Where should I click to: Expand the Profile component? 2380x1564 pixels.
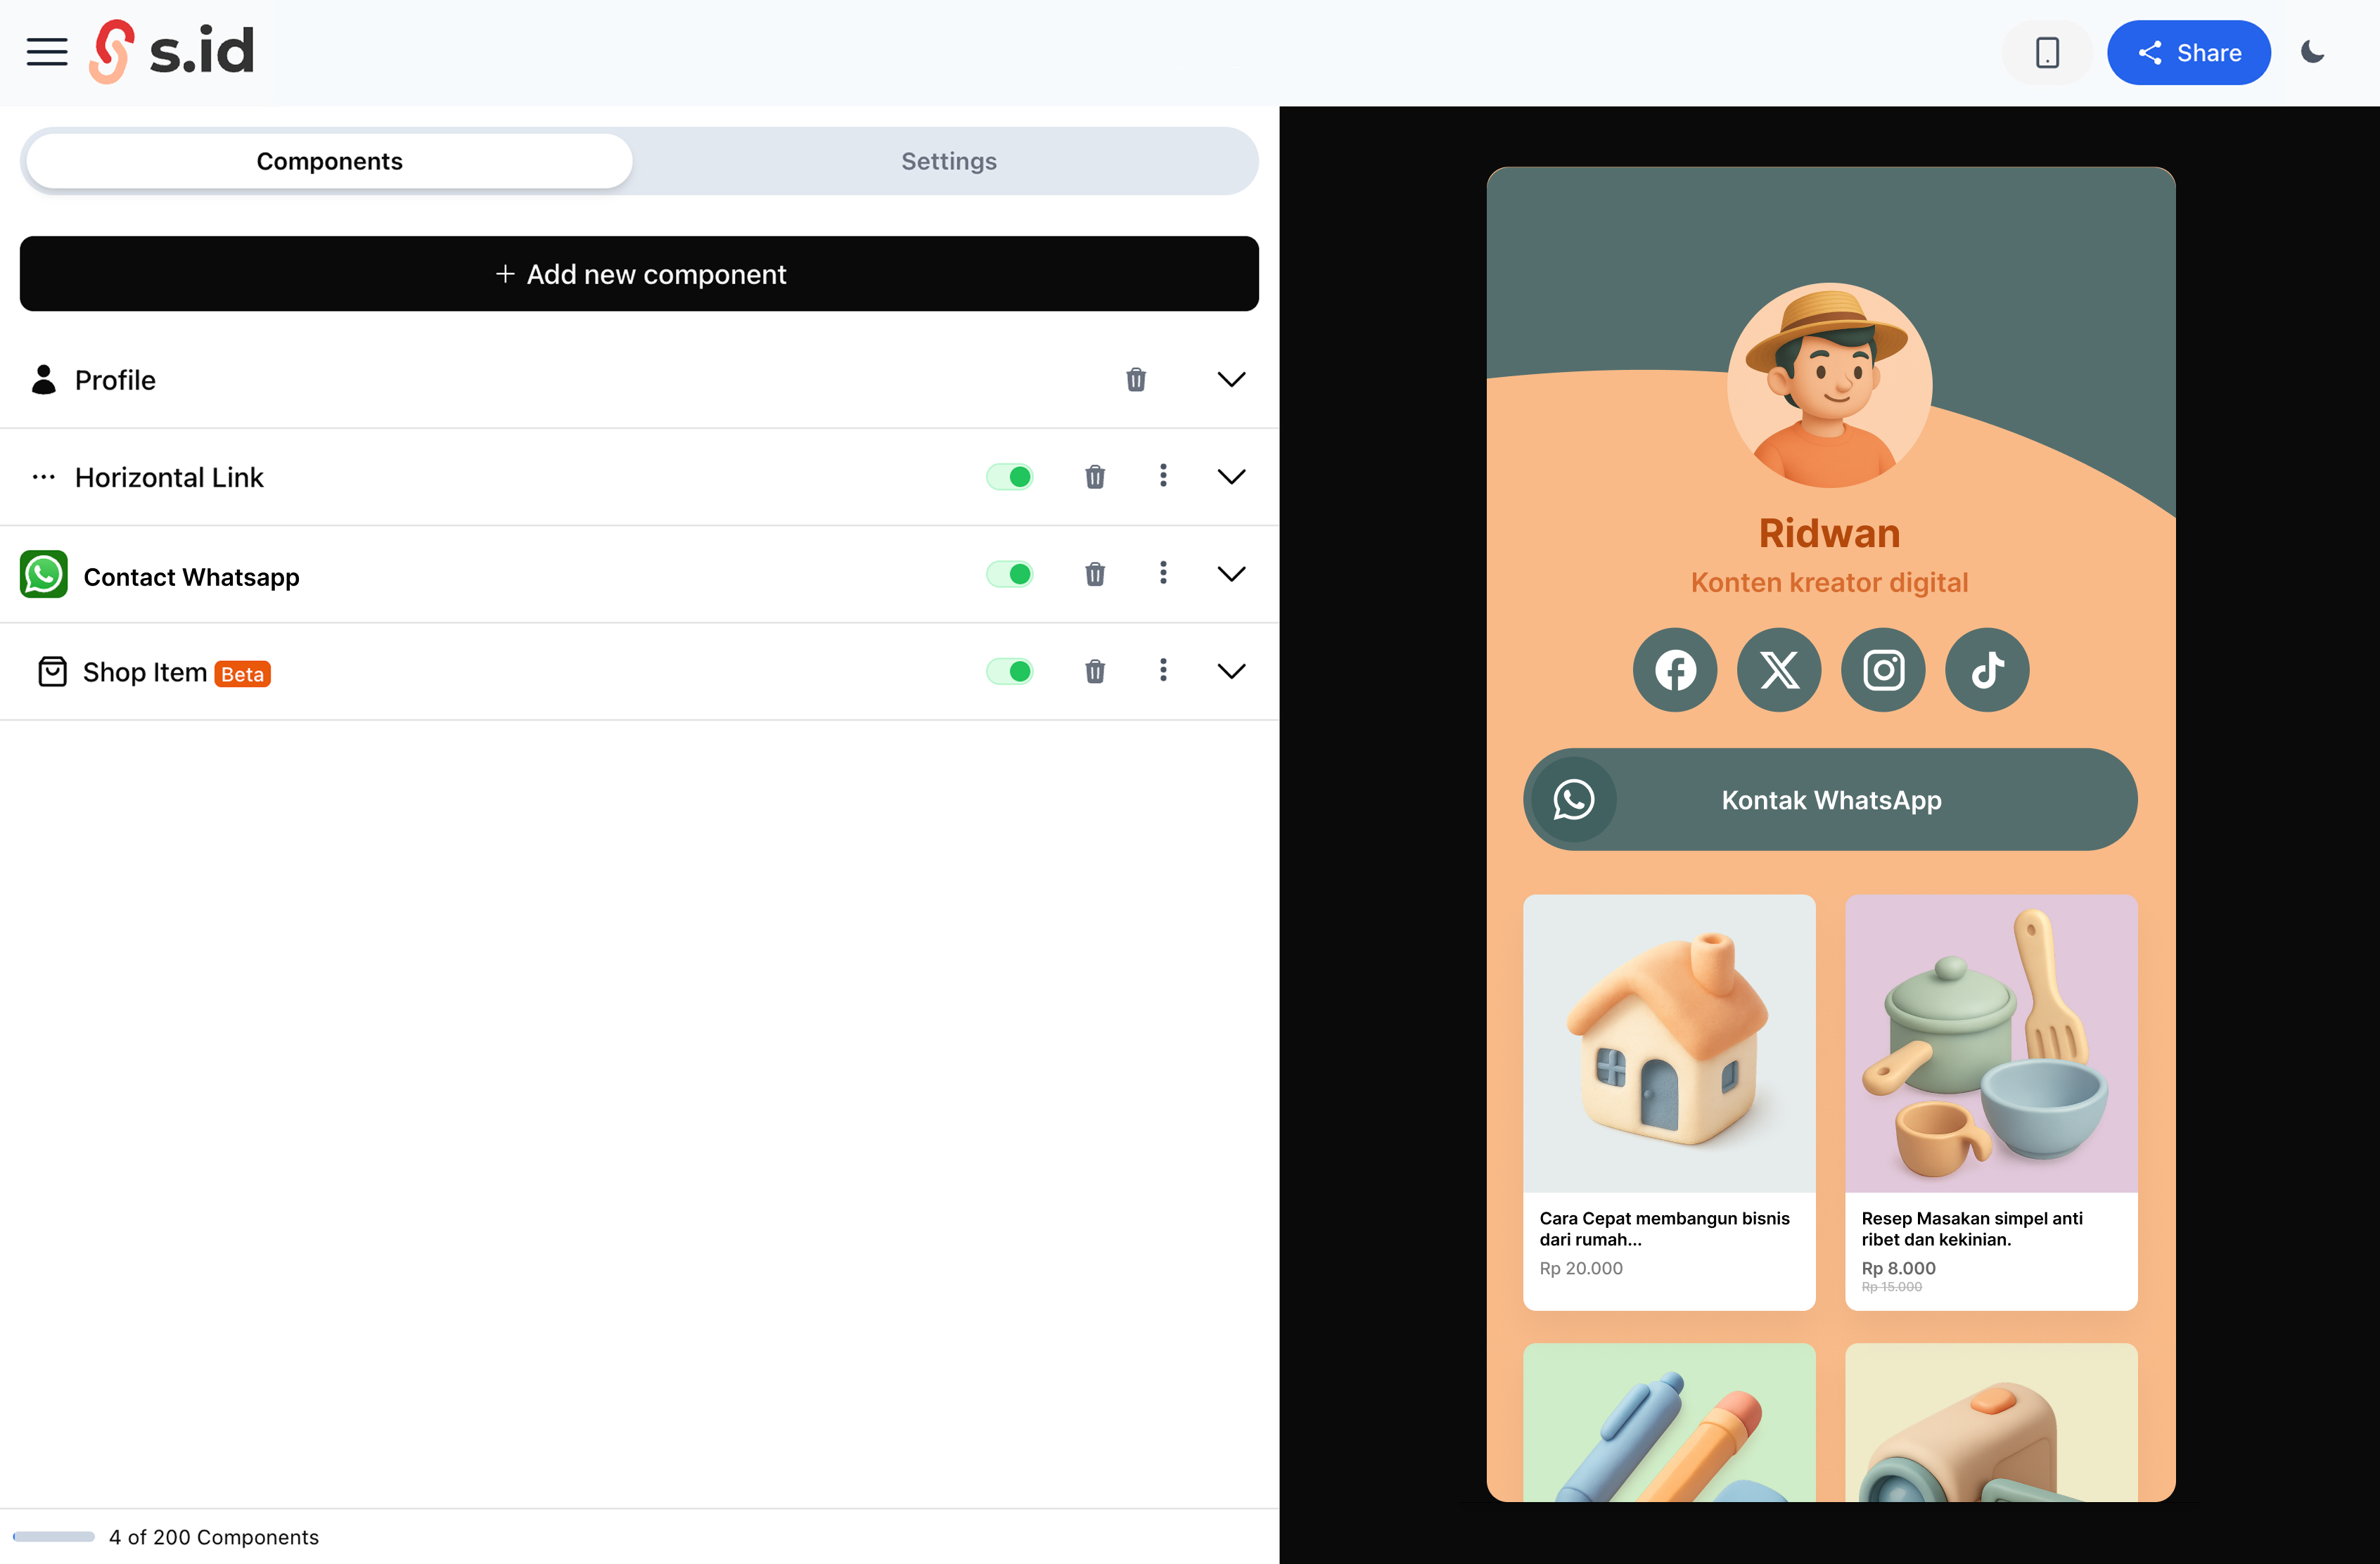[1231, 380]
